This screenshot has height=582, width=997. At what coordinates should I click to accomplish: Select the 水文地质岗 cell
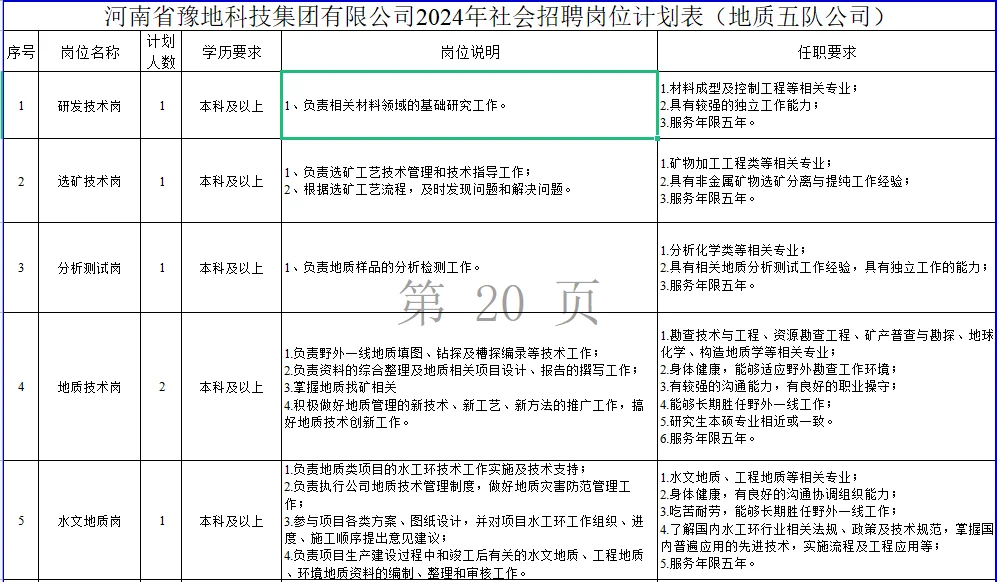90,521
